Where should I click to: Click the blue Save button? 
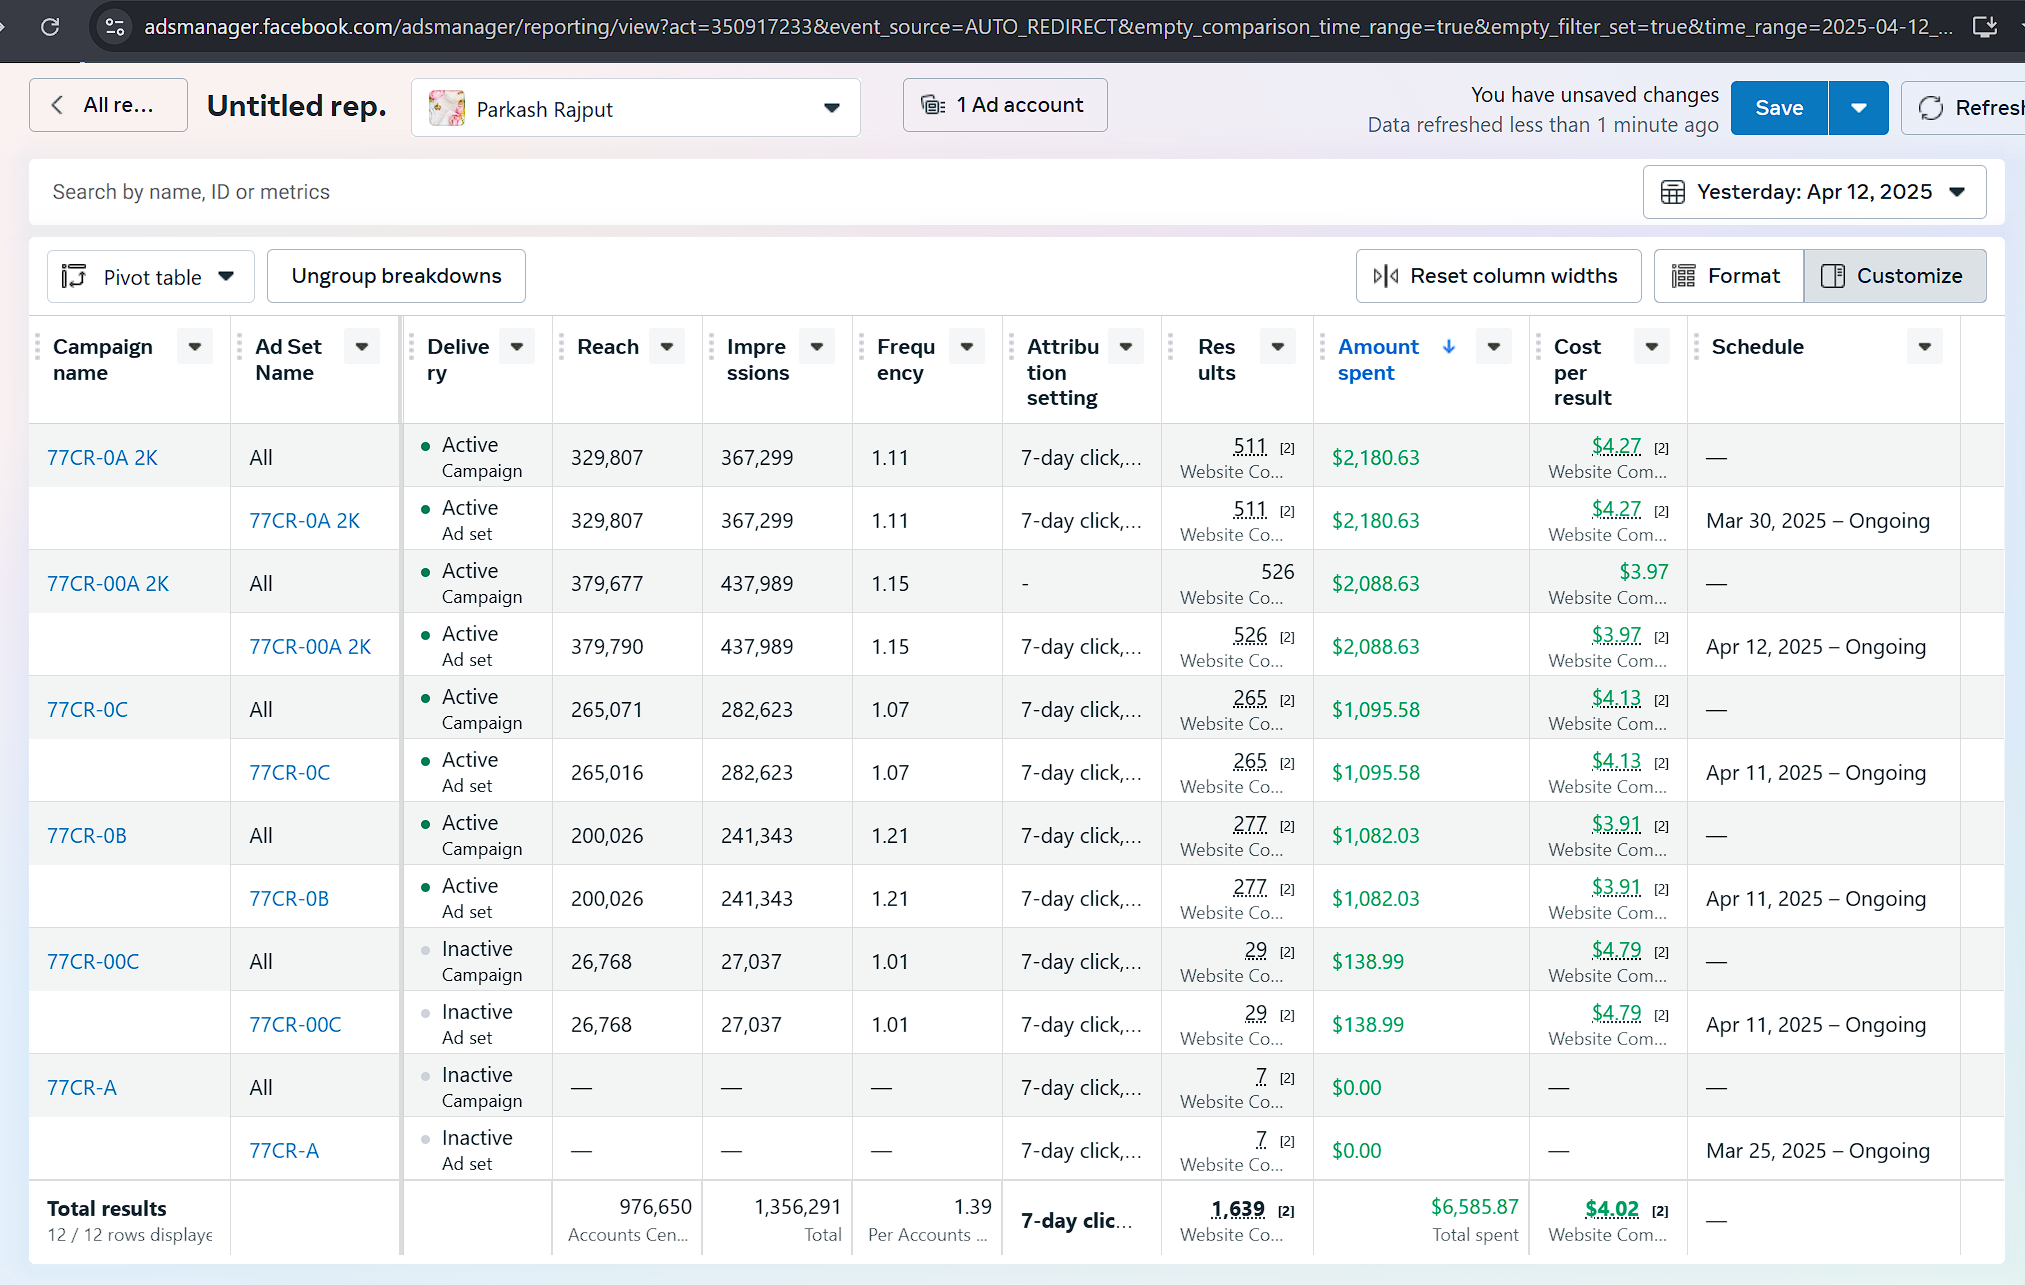1778,108
